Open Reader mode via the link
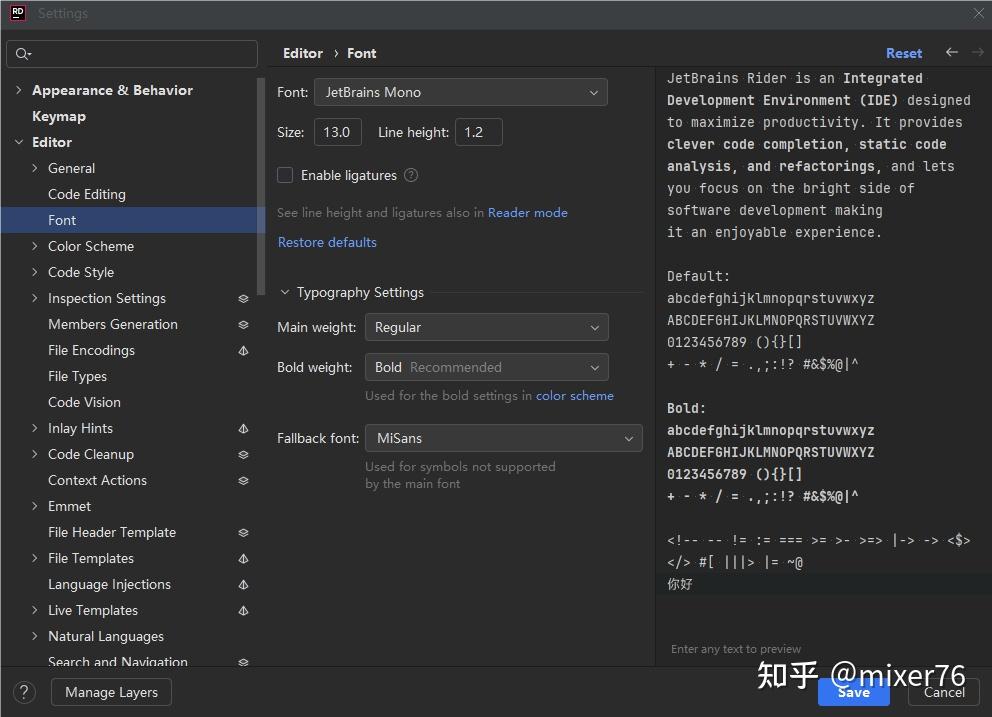Viewport: 992px width, 717px height. 528,212
